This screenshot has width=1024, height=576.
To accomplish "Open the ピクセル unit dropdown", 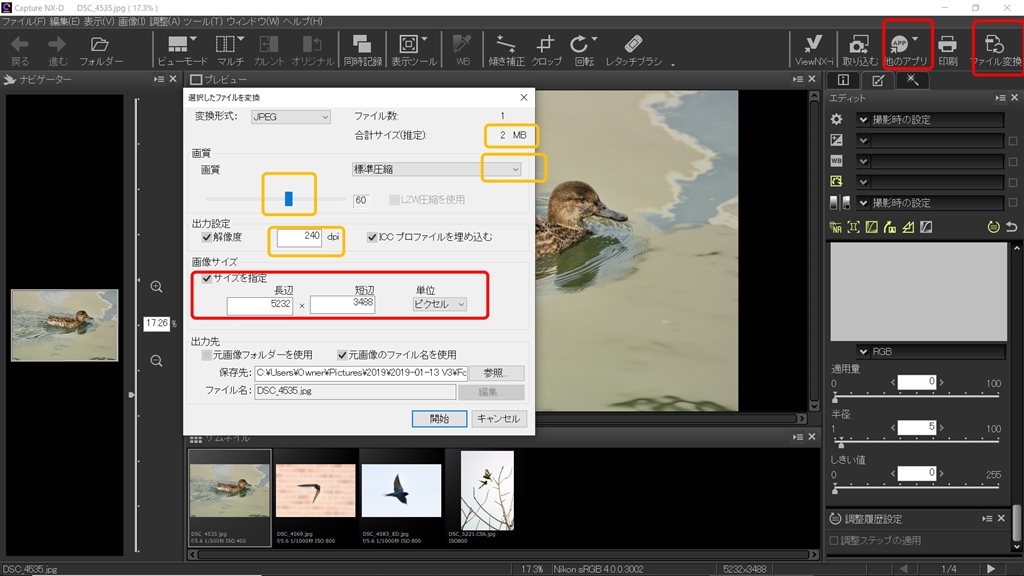I will pyautogui.click(x=440, y=304).
